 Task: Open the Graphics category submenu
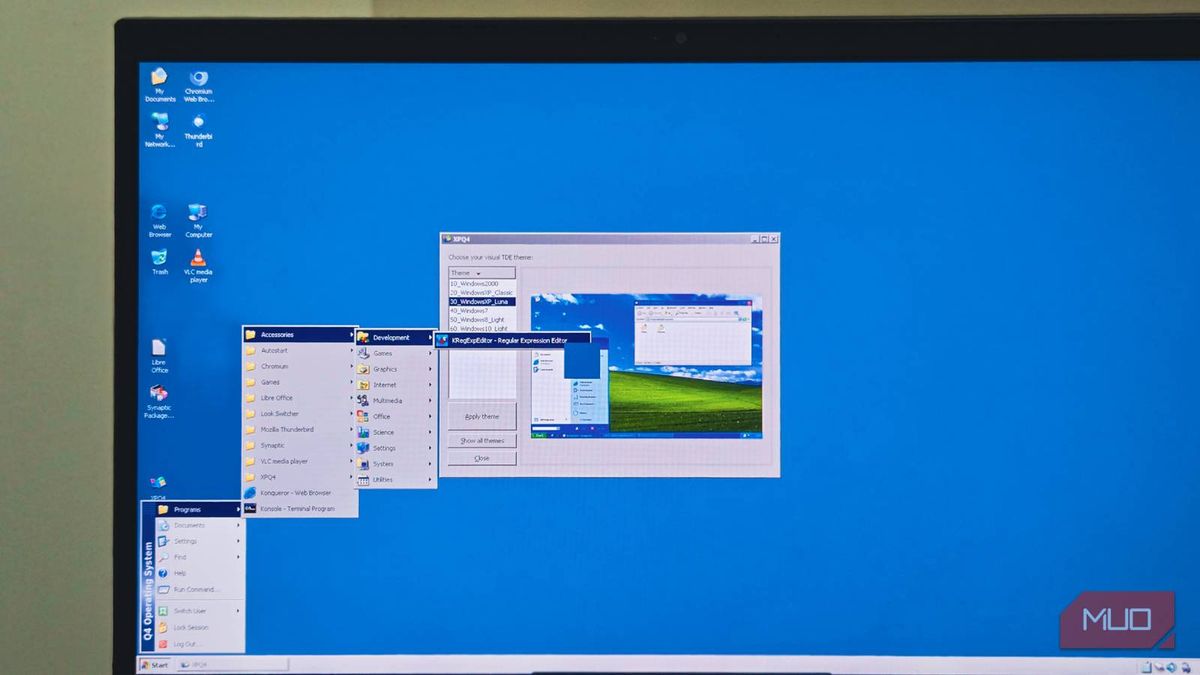tap(396, 369)
